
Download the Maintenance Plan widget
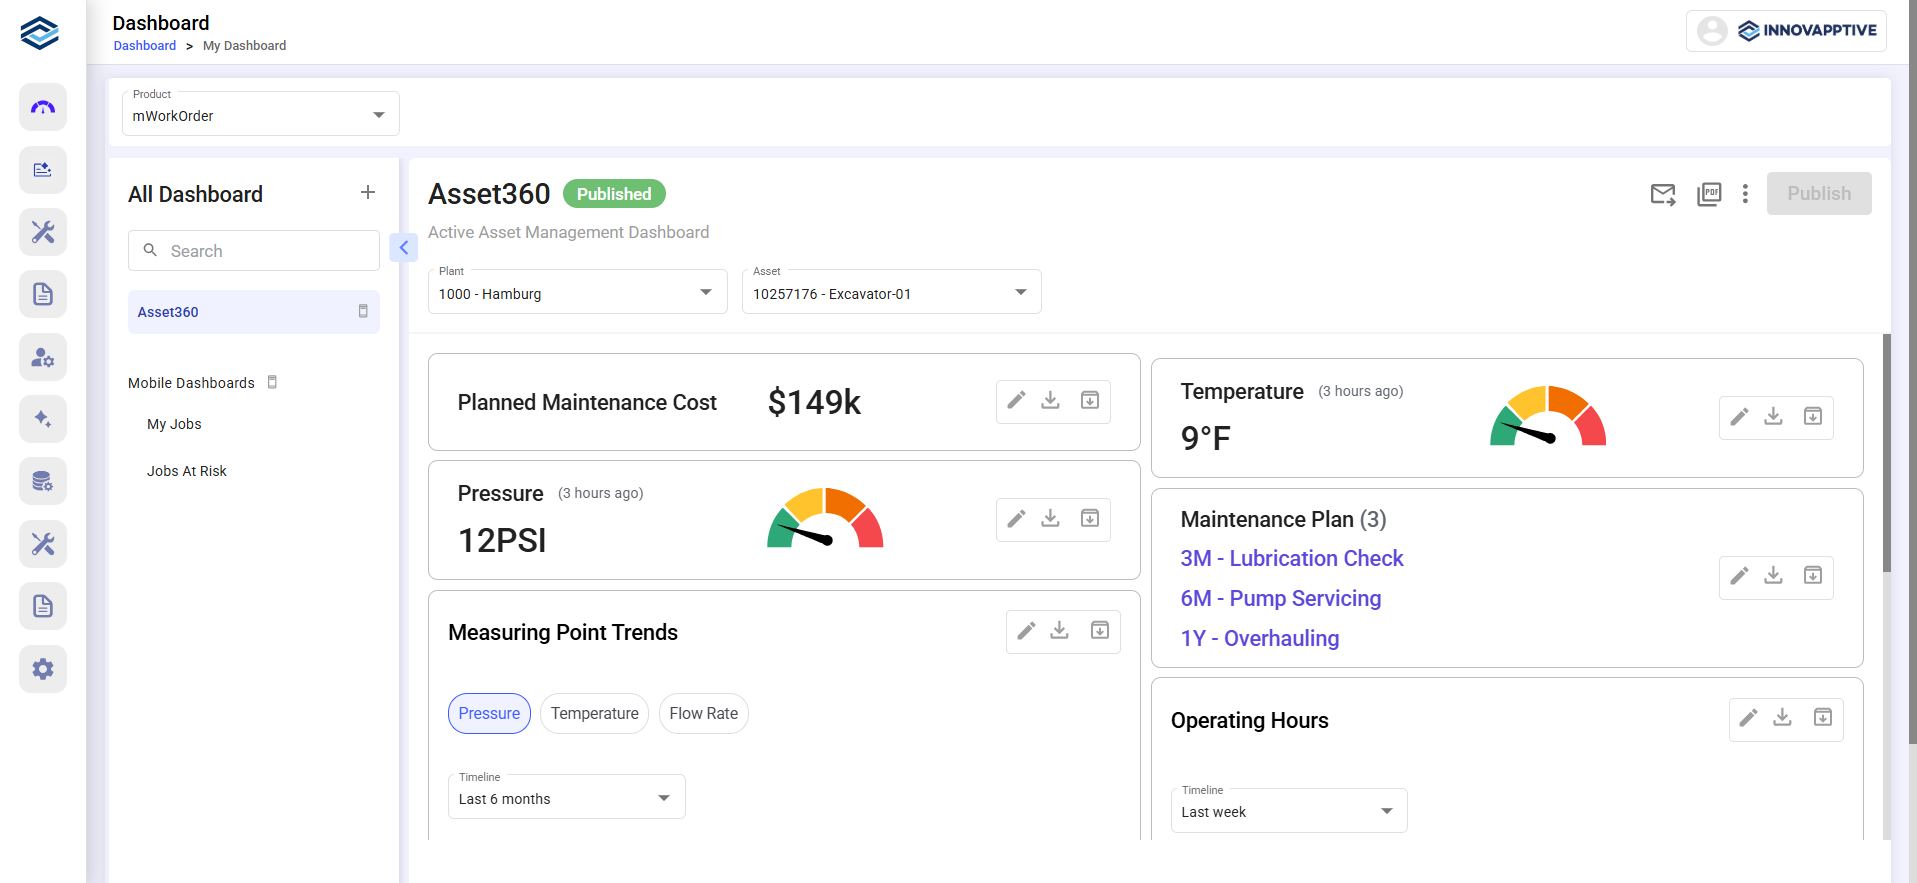[1773, 576]
